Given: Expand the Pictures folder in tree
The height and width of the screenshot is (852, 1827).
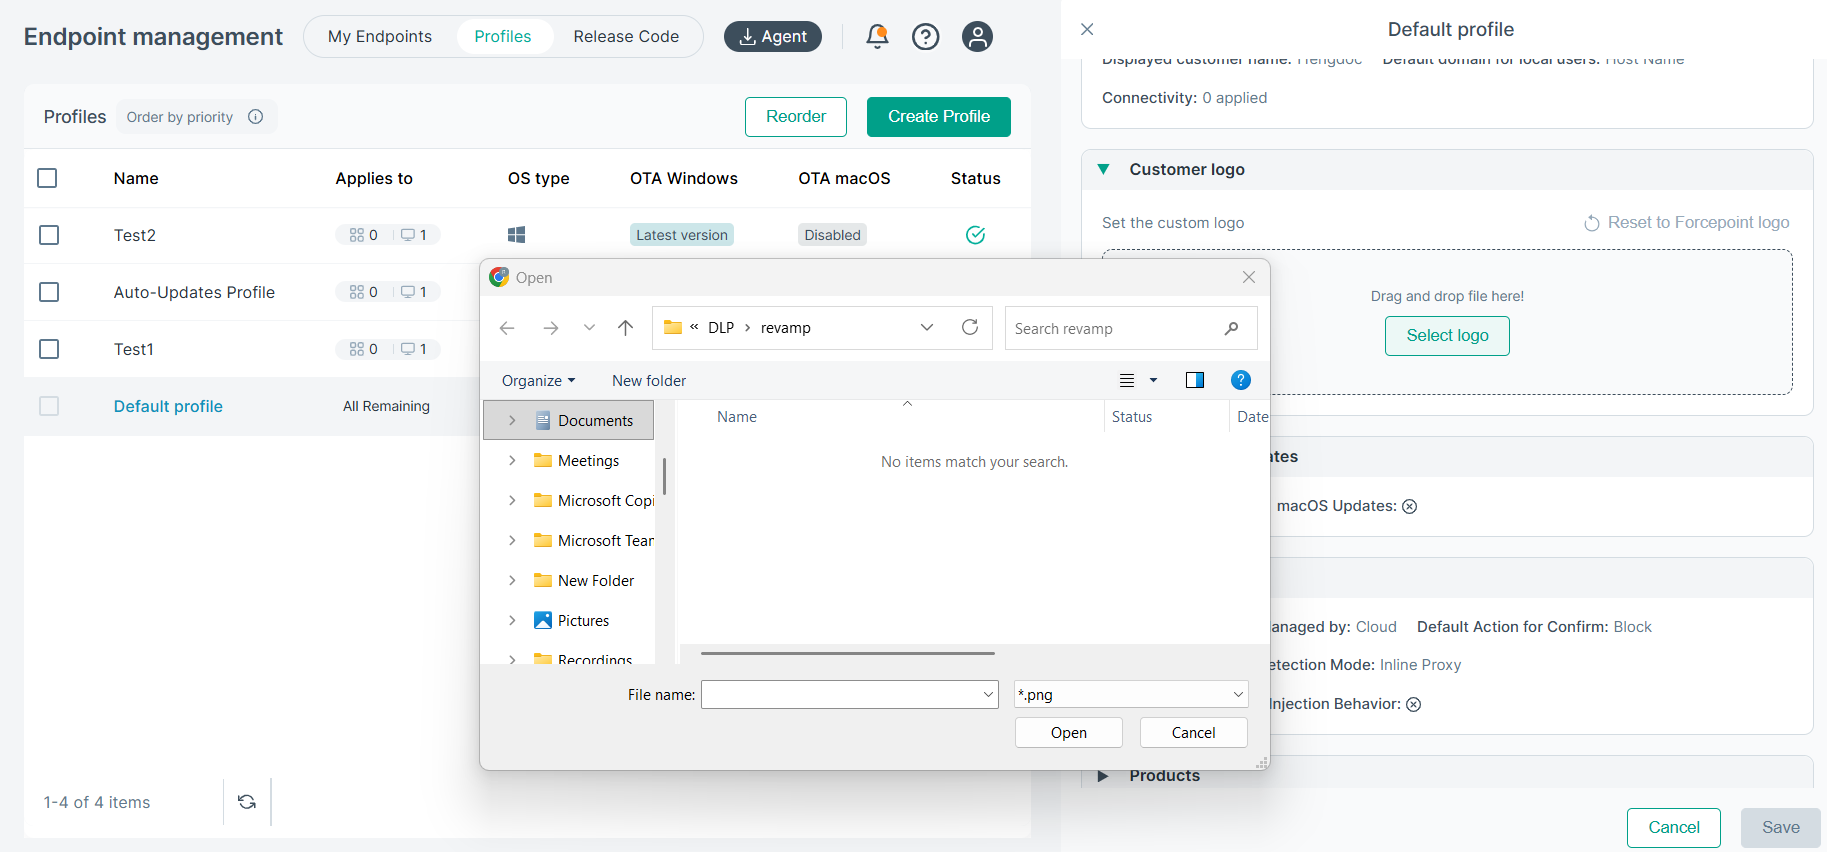Looking at the screenshot, I should [x=512, y=620].
